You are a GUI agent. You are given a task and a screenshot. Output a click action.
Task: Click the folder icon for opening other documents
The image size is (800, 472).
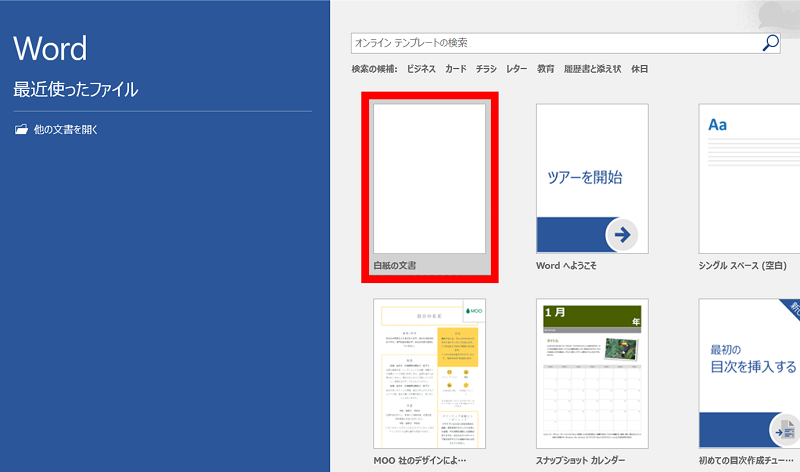21,129
